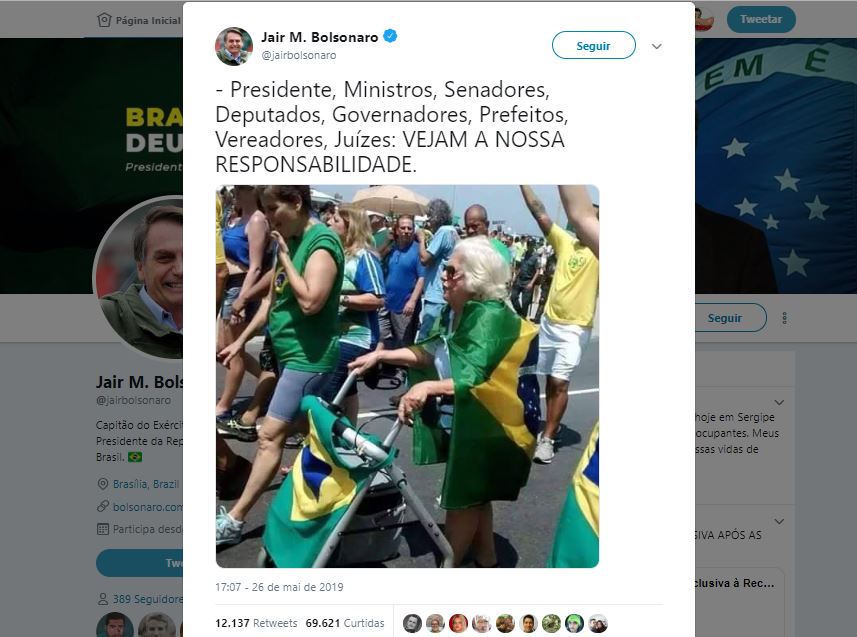
Task: Expand the chevron on the Sergipe tweet
Action: tap(779, 402)
